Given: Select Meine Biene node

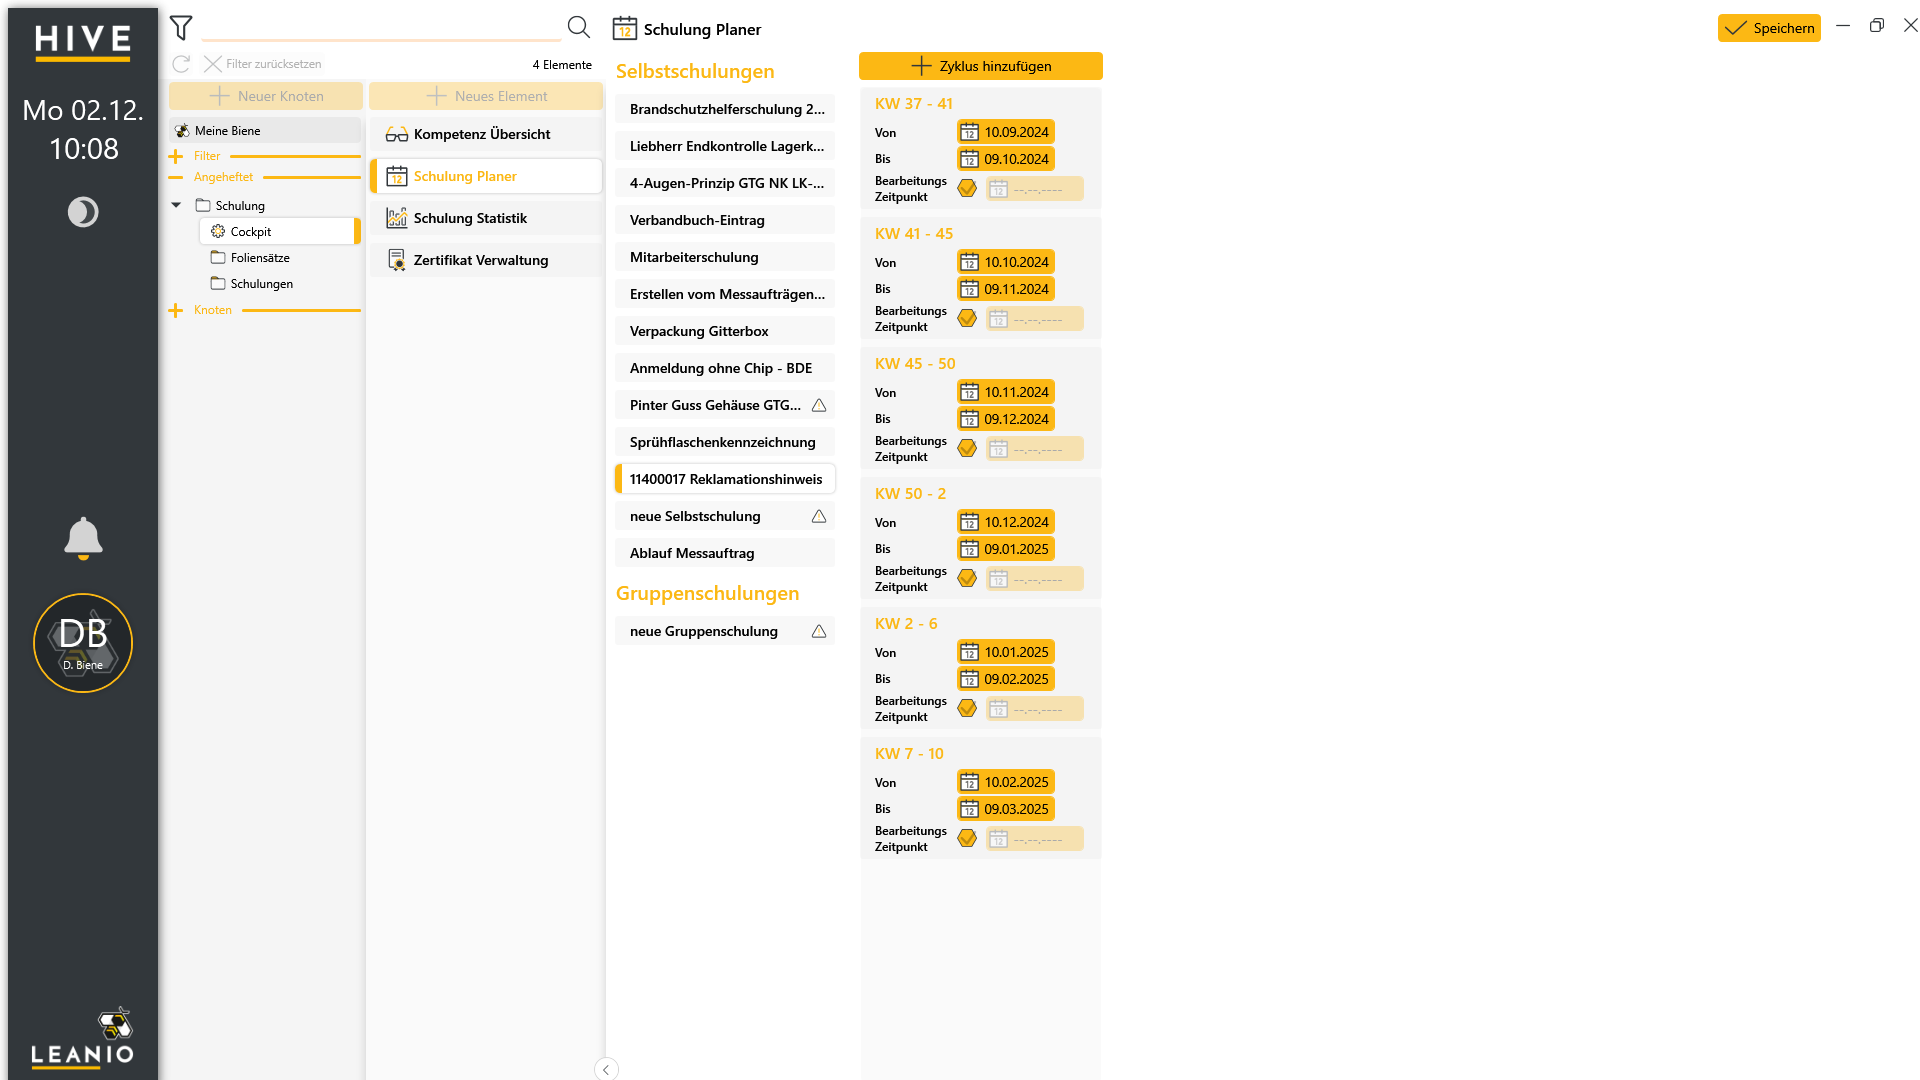Looking at the screenshot, I should point(265,130).
